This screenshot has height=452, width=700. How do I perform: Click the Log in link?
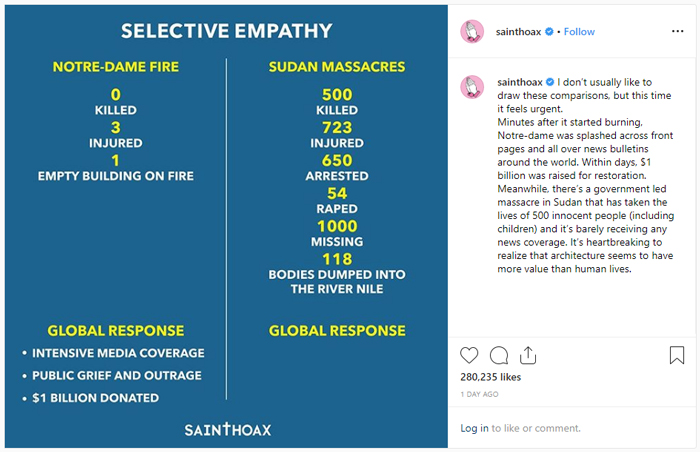point(474,428)
